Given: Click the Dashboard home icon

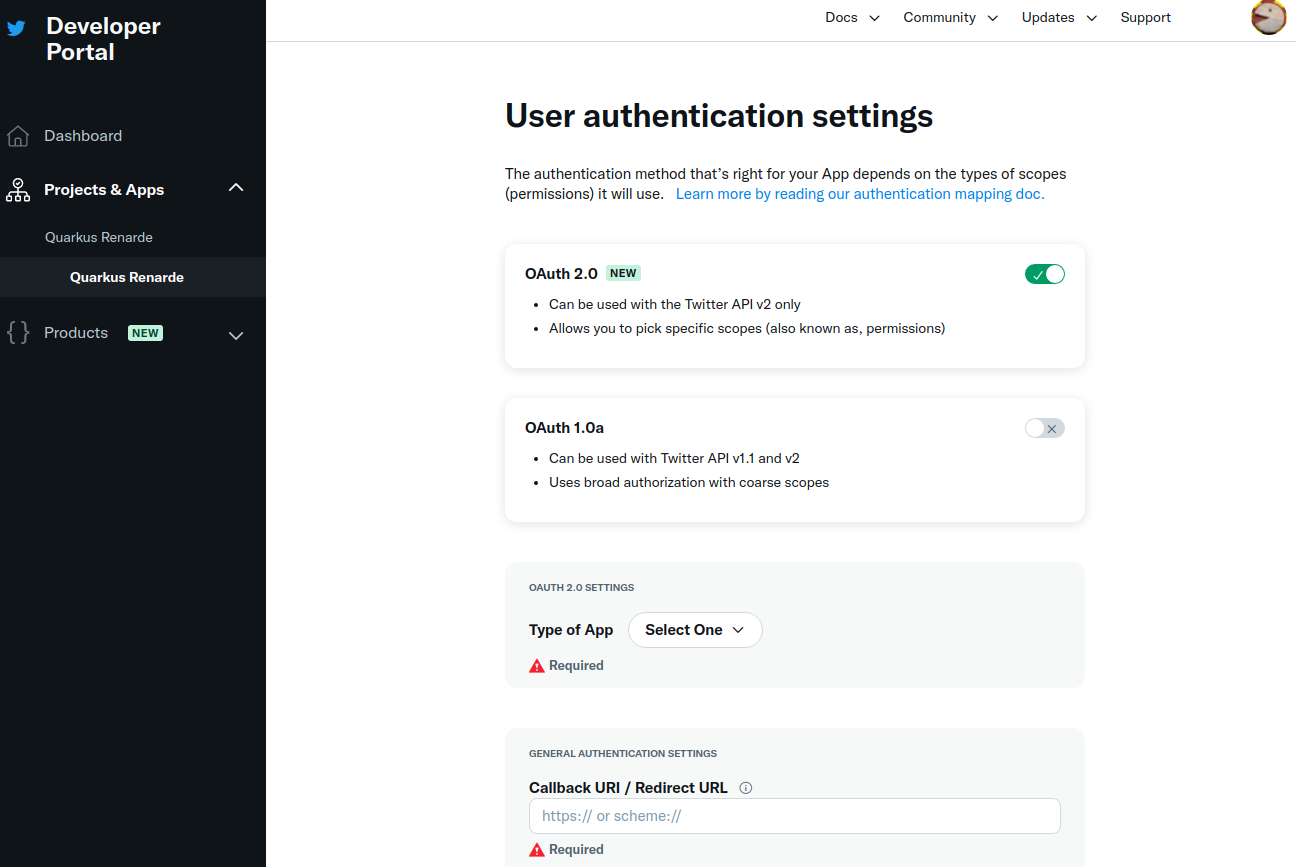Looking at the screenshot, I should [18, 136].
